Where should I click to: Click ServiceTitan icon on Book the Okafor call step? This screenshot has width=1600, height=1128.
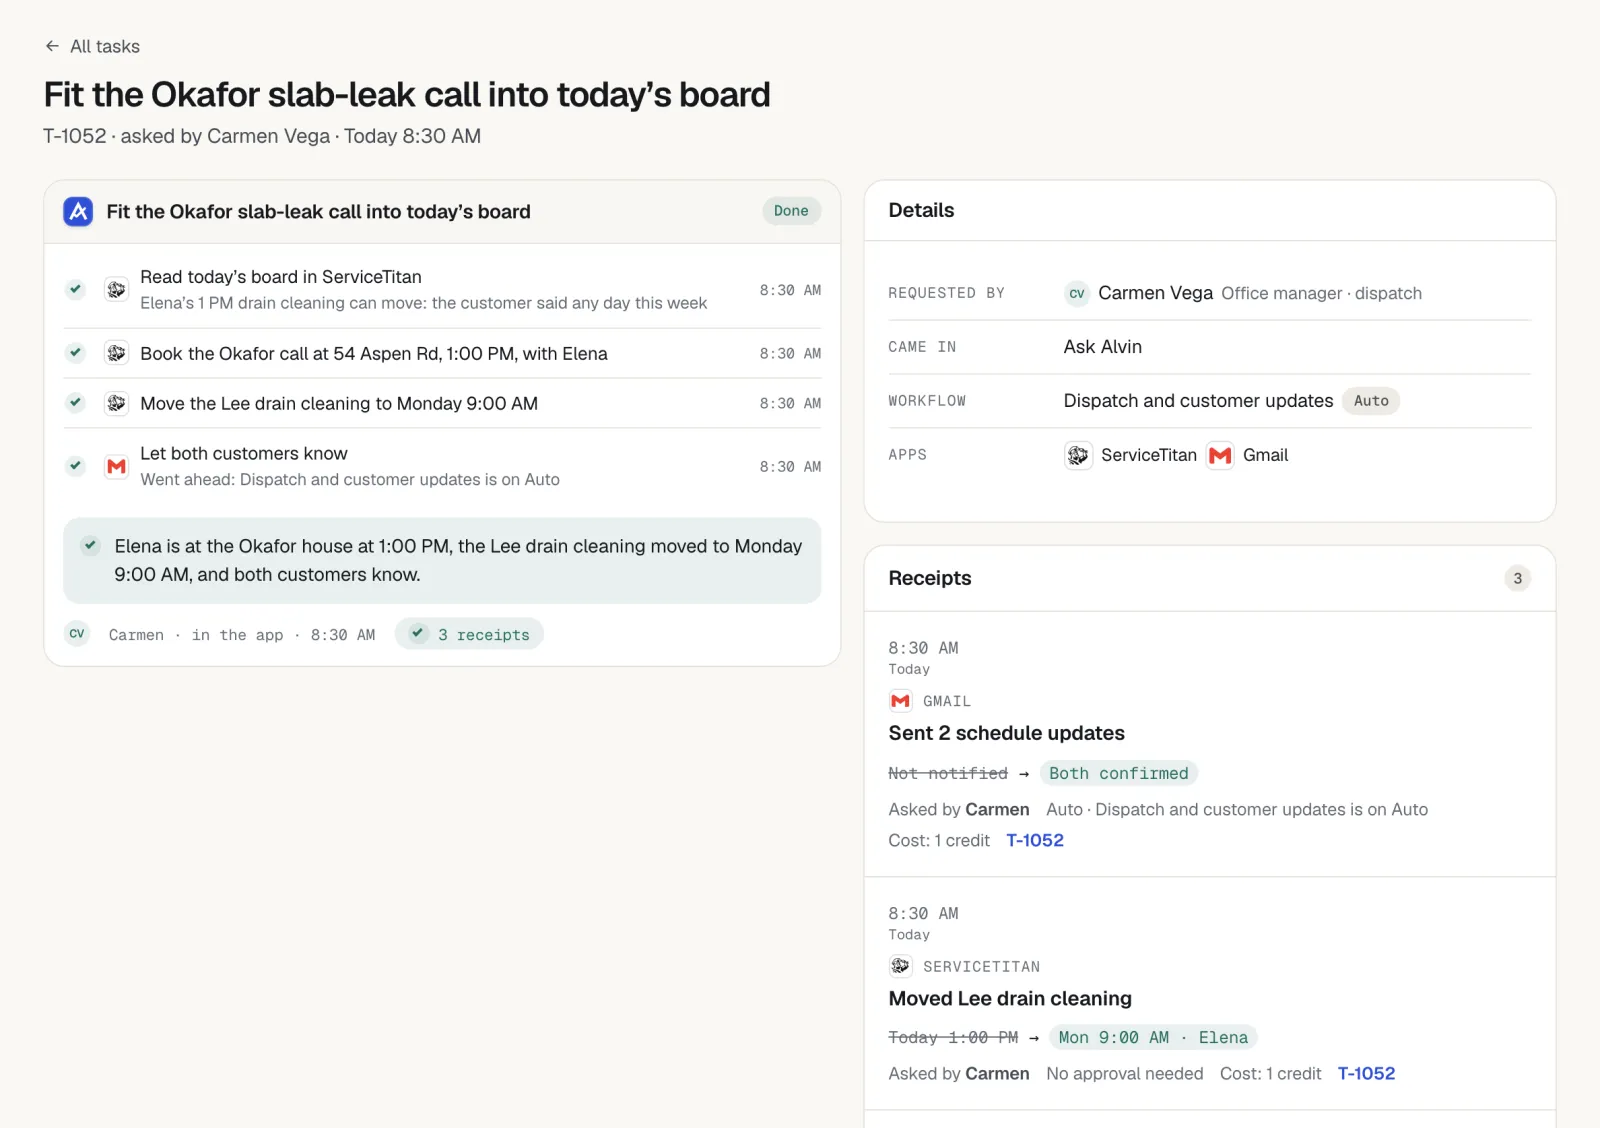pyautogui.click(x=116, y=353)
